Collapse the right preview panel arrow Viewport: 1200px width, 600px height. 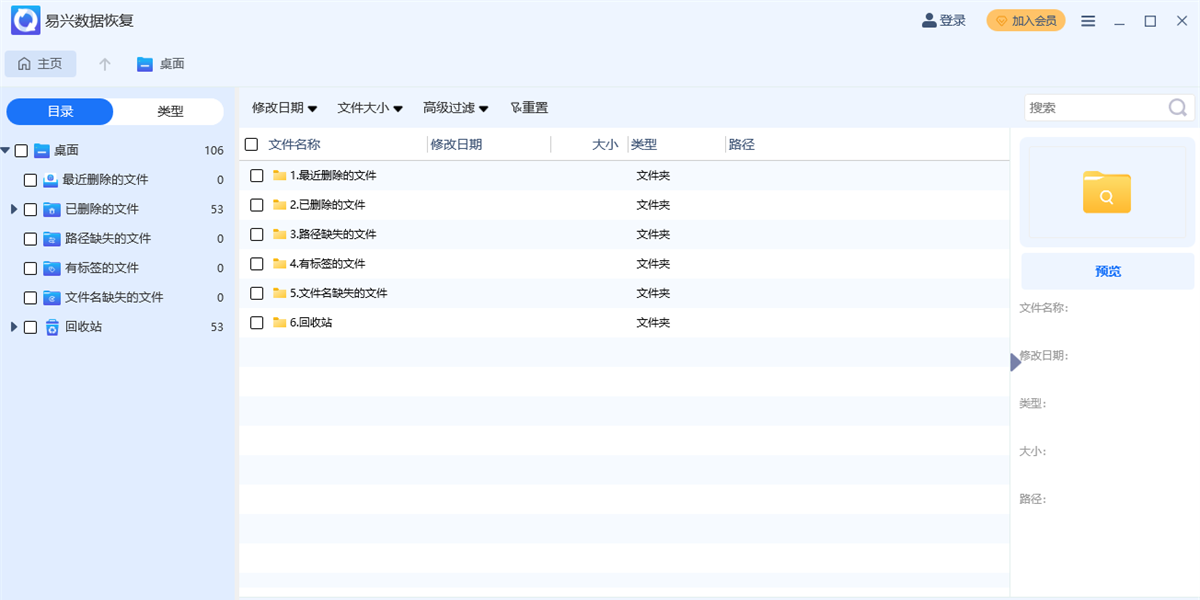(1016, 362)
